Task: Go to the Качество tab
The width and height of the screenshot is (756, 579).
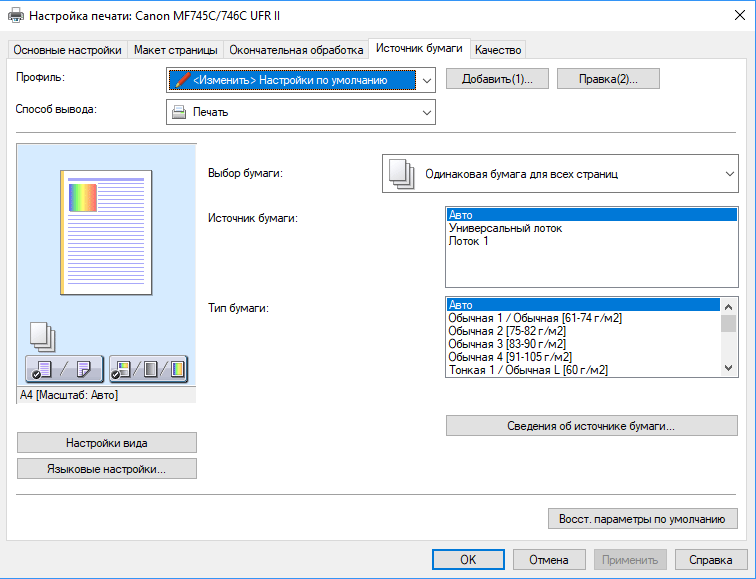Action: (498, 50)
